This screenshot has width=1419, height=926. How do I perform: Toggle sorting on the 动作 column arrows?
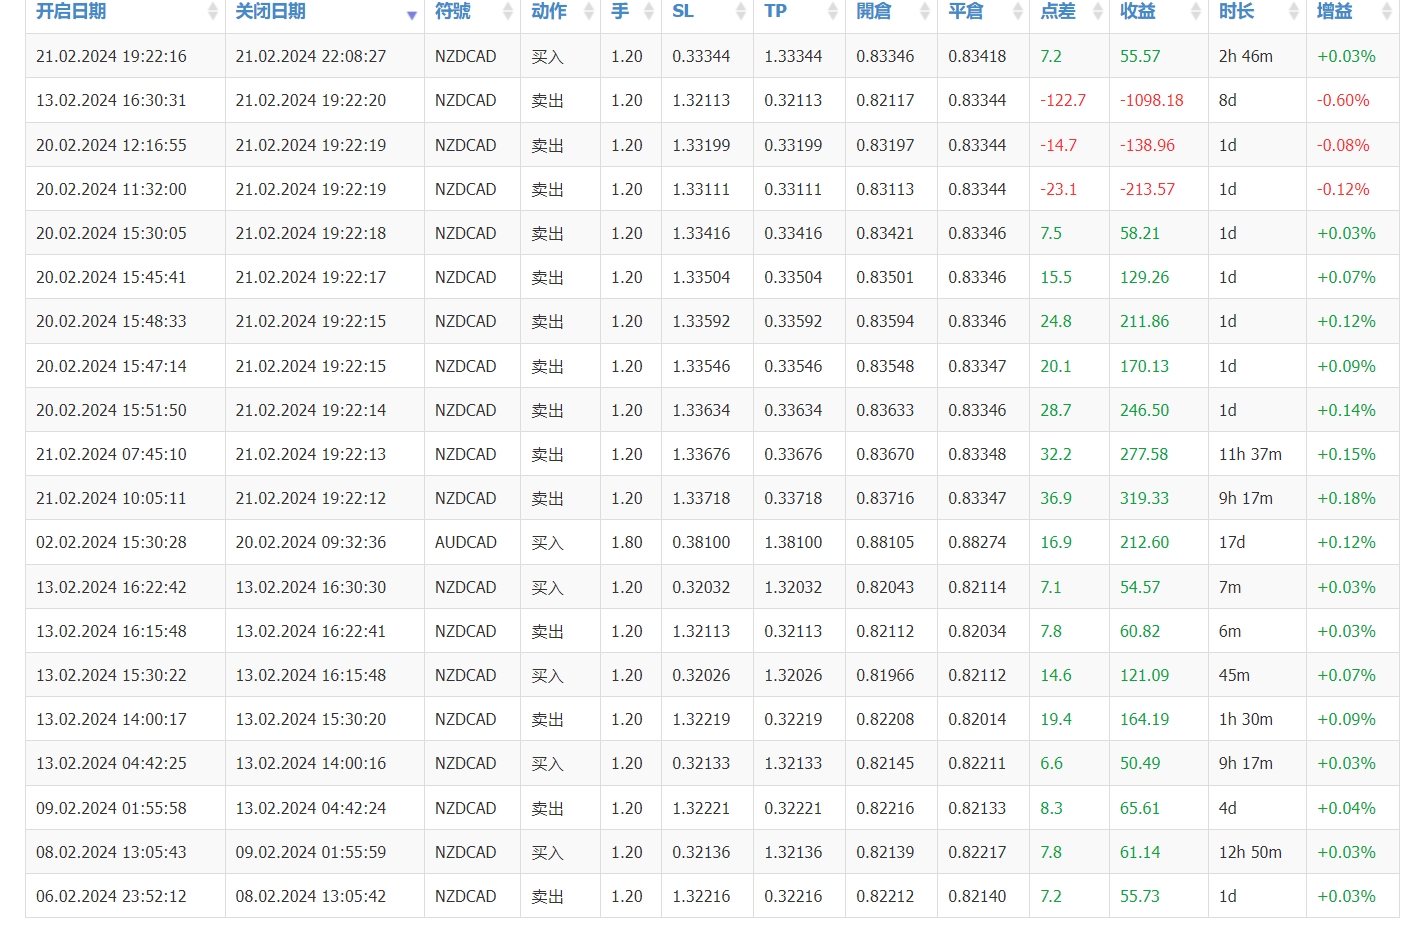(x=589, y=12)
